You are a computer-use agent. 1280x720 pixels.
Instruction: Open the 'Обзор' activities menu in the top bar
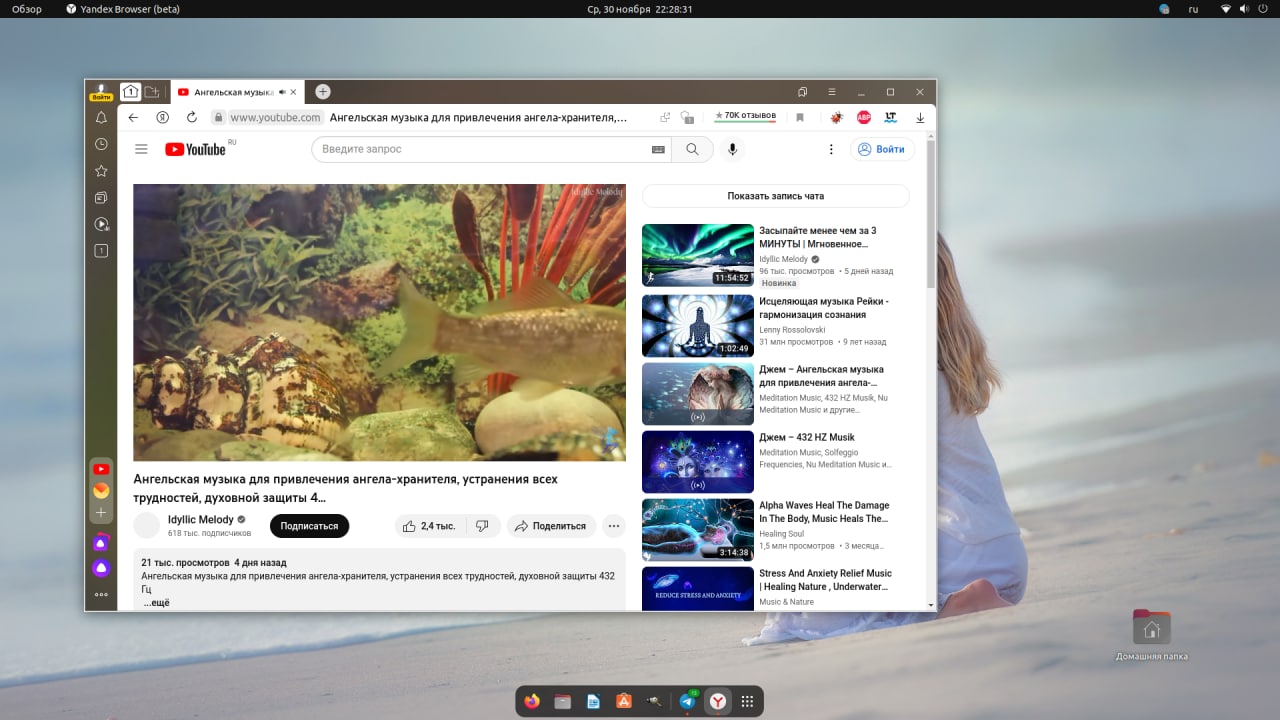click(x=27, y=9)
